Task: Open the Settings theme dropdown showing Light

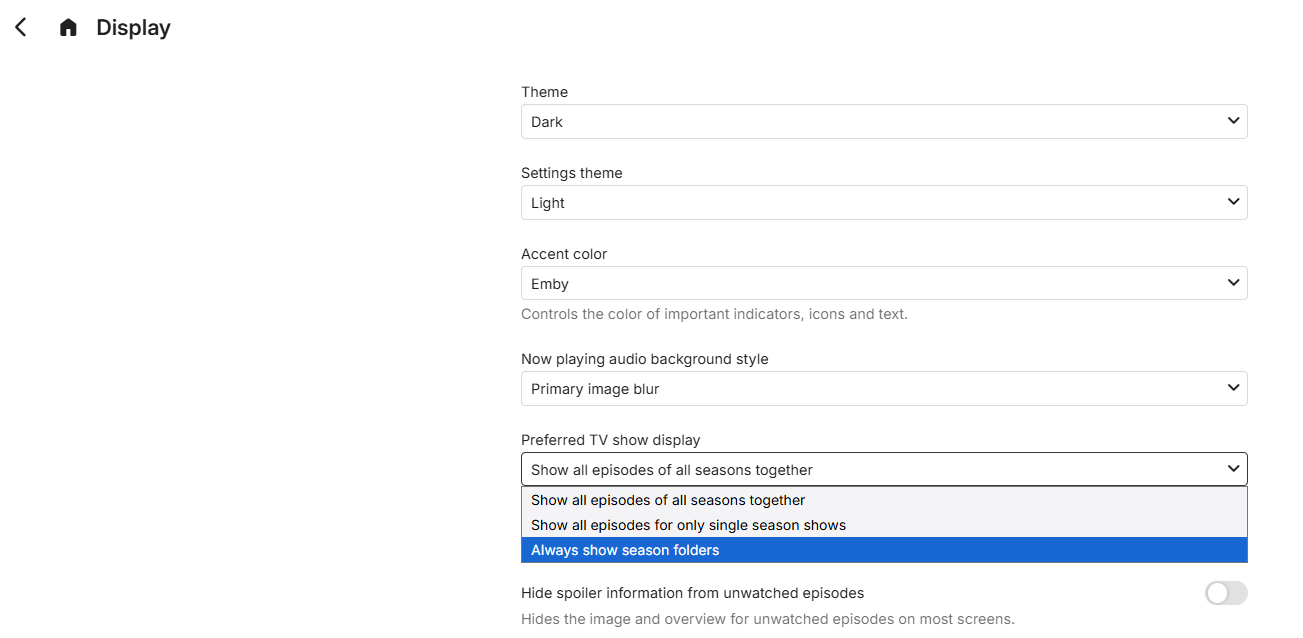Action: (883, 203)
